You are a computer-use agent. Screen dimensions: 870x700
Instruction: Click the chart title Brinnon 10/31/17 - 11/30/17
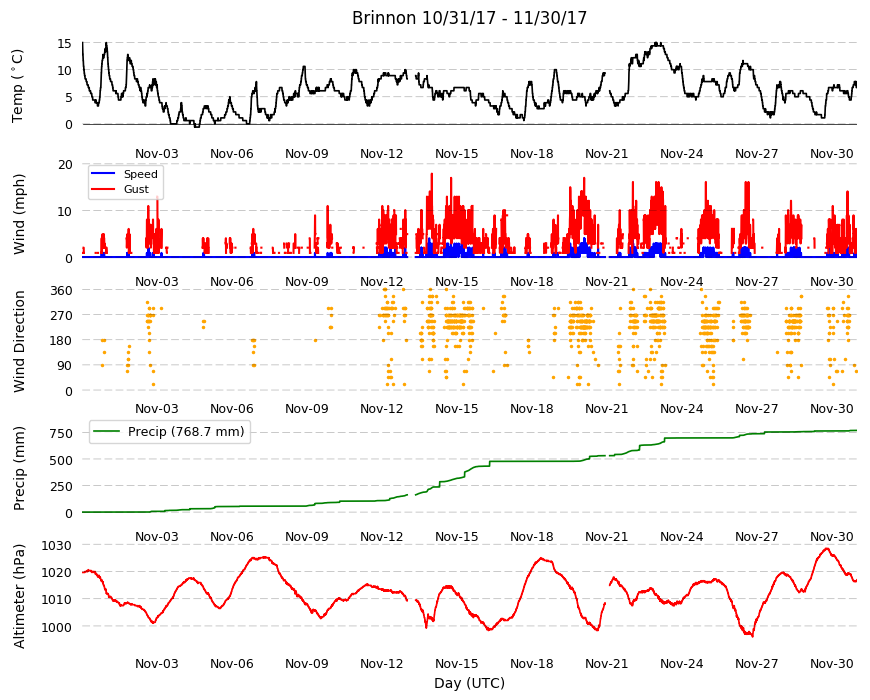click(x=469, y=18)
